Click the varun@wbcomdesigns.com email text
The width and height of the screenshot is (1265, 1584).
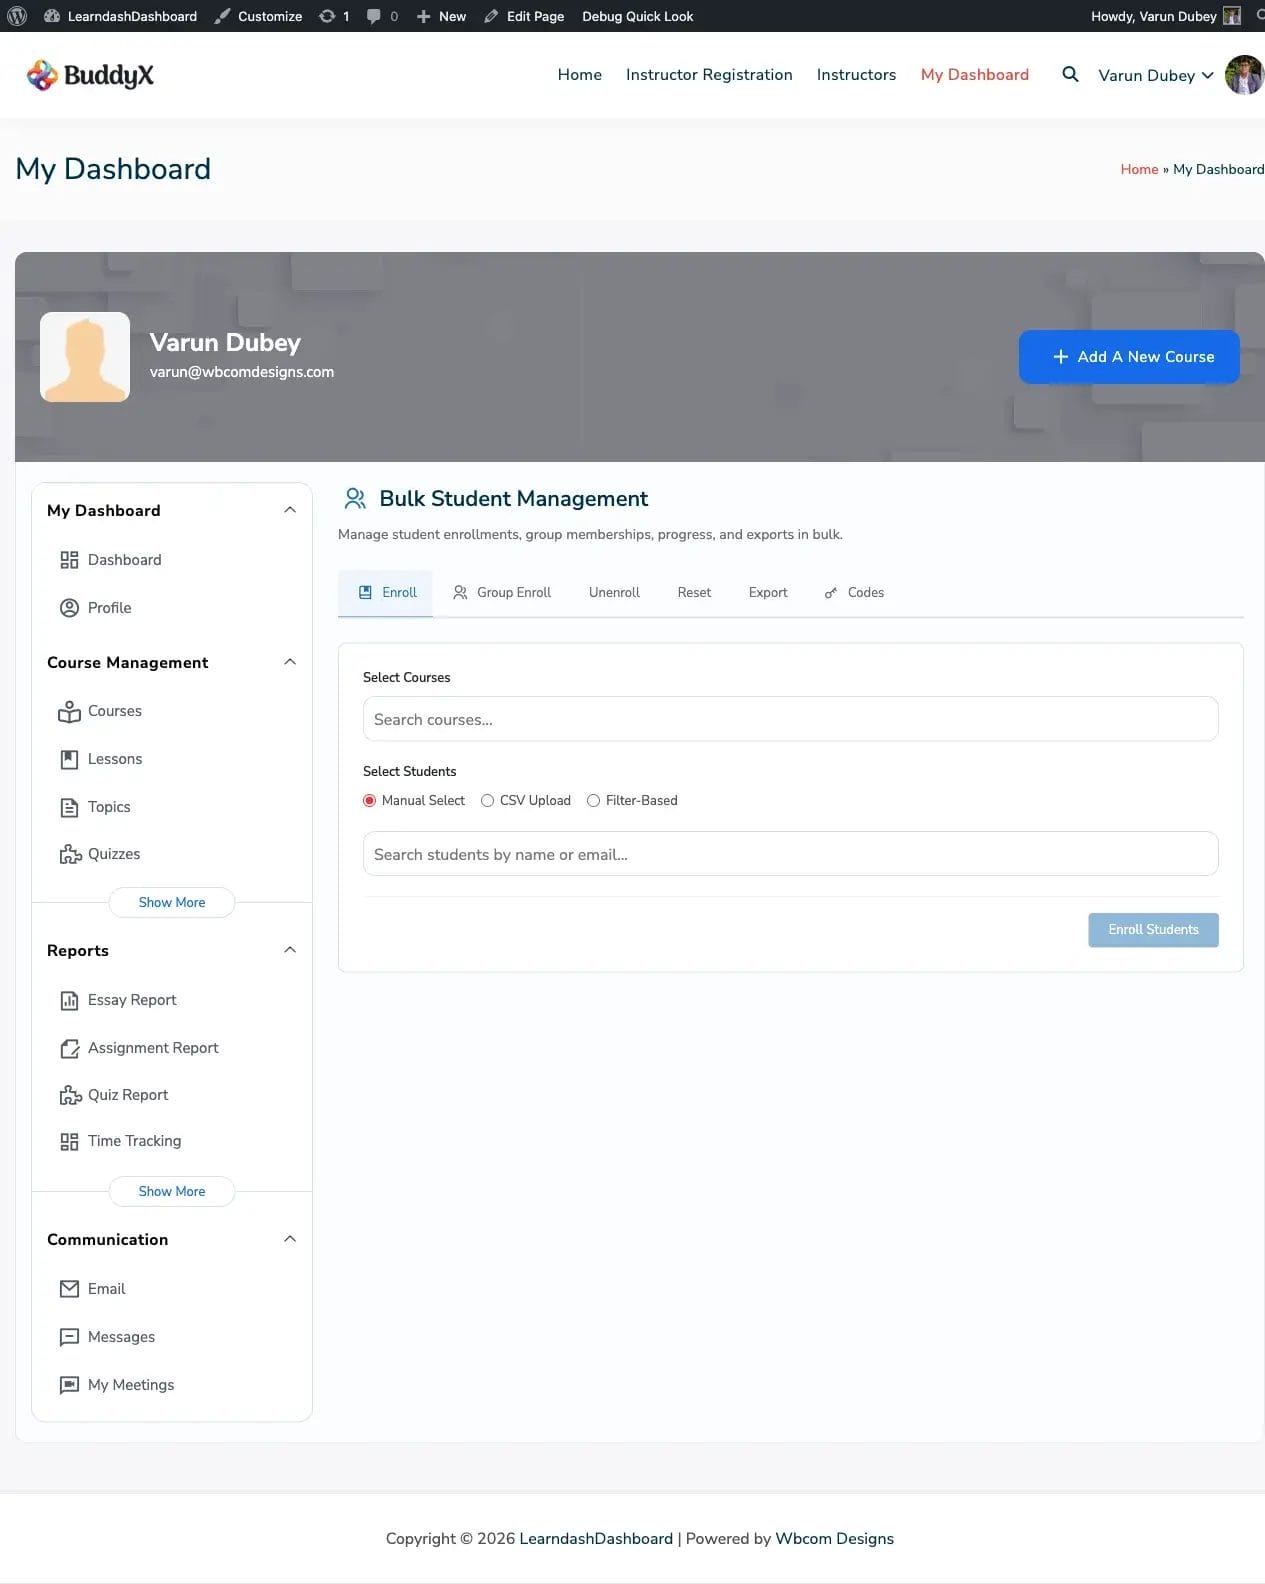pyautogui.click(x=242, y=372)
